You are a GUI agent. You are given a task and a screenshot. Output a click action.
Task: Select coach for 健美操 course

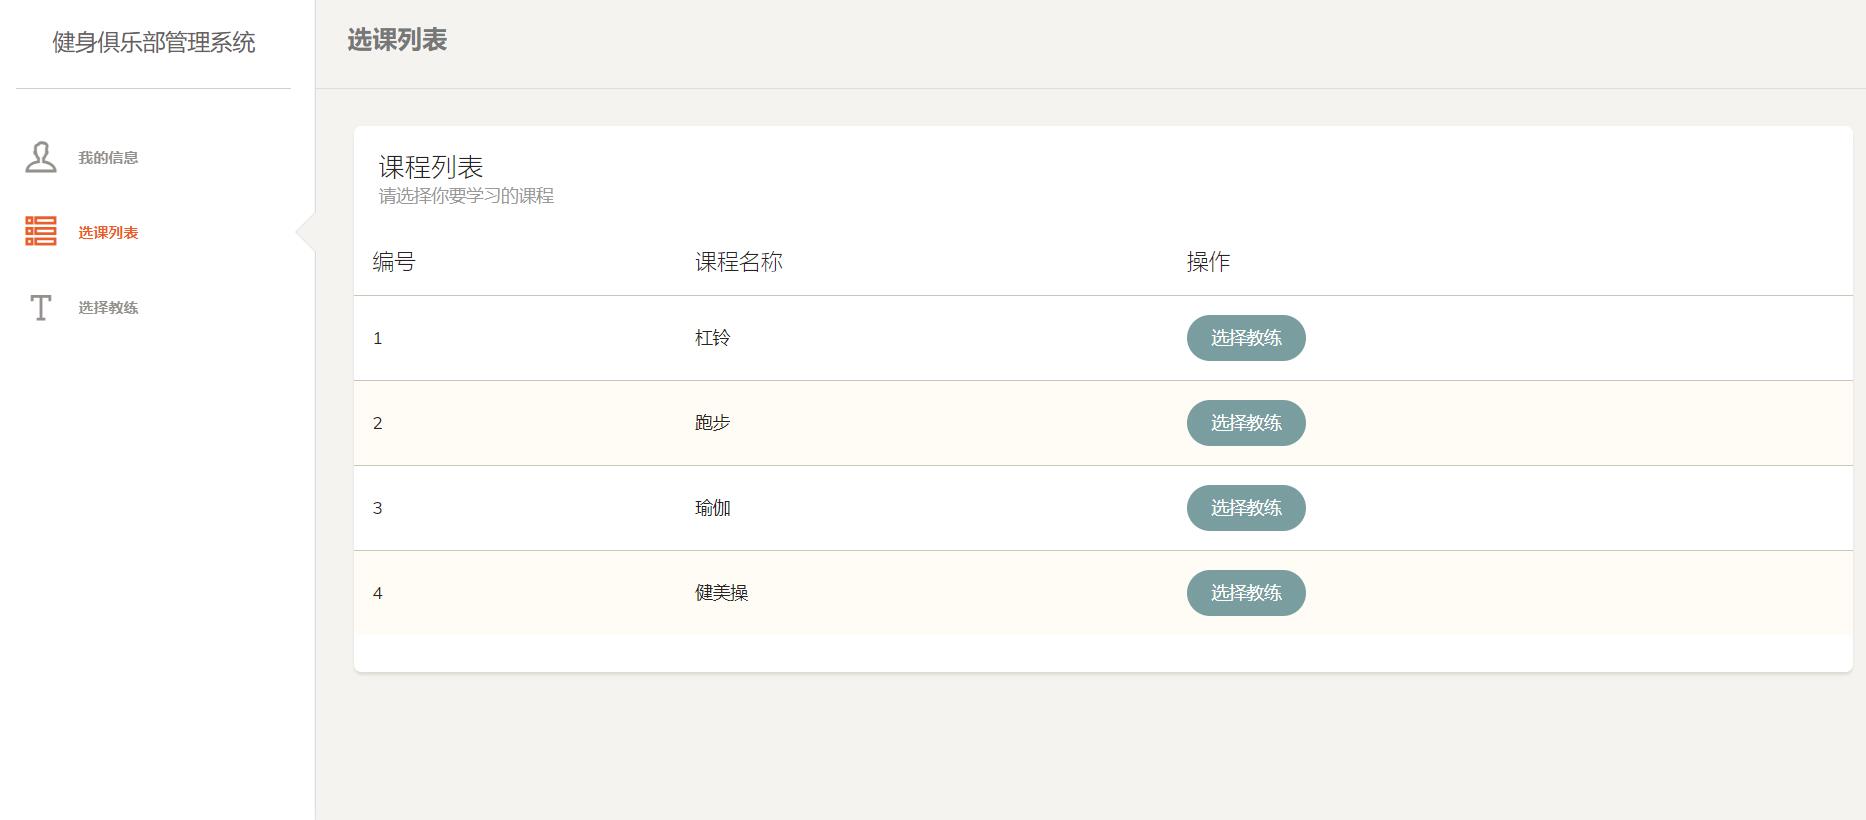[1246, 593]
